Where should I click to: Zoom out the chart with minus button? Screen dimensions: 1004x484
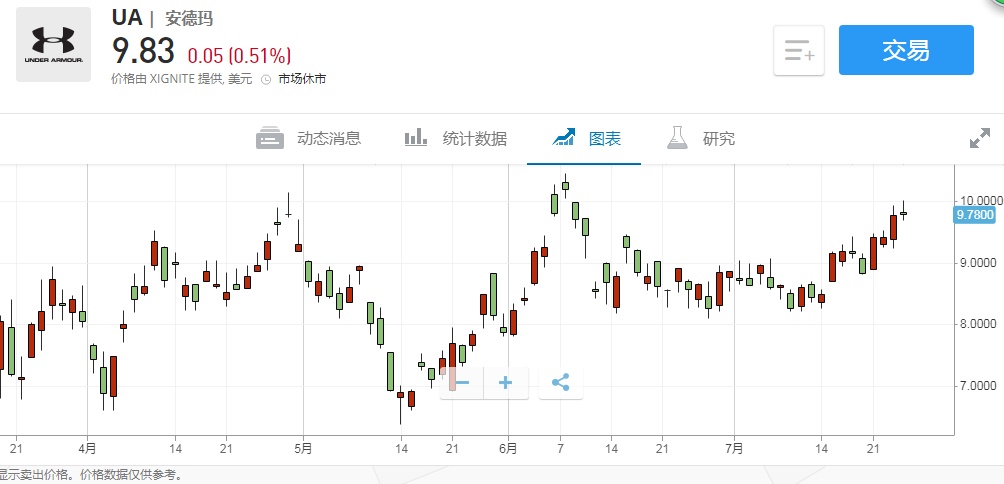point(462,382)
